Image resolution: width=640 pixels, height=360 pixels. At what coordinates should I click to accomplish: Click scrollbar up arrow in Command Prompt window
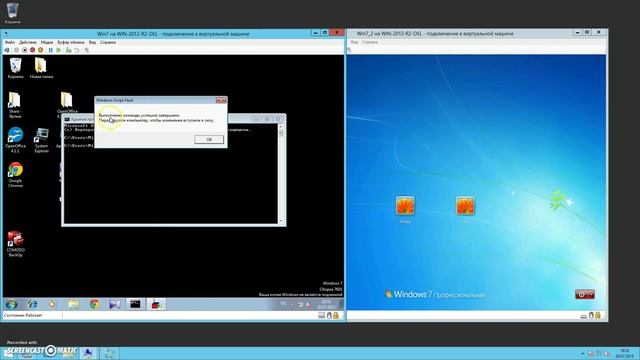(280, 127)
